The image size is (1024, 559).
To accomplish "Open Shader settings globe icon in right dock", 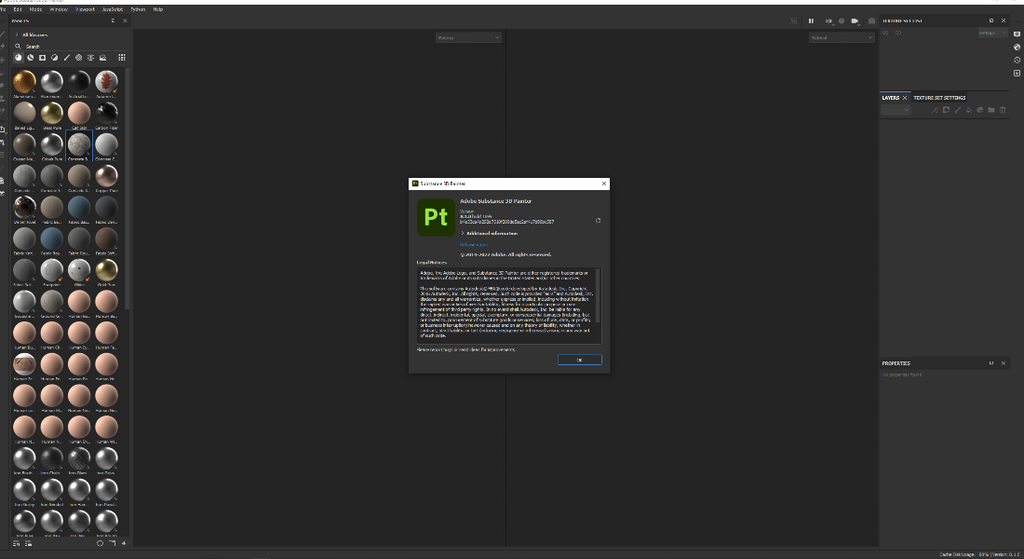I will [1017, 47].
